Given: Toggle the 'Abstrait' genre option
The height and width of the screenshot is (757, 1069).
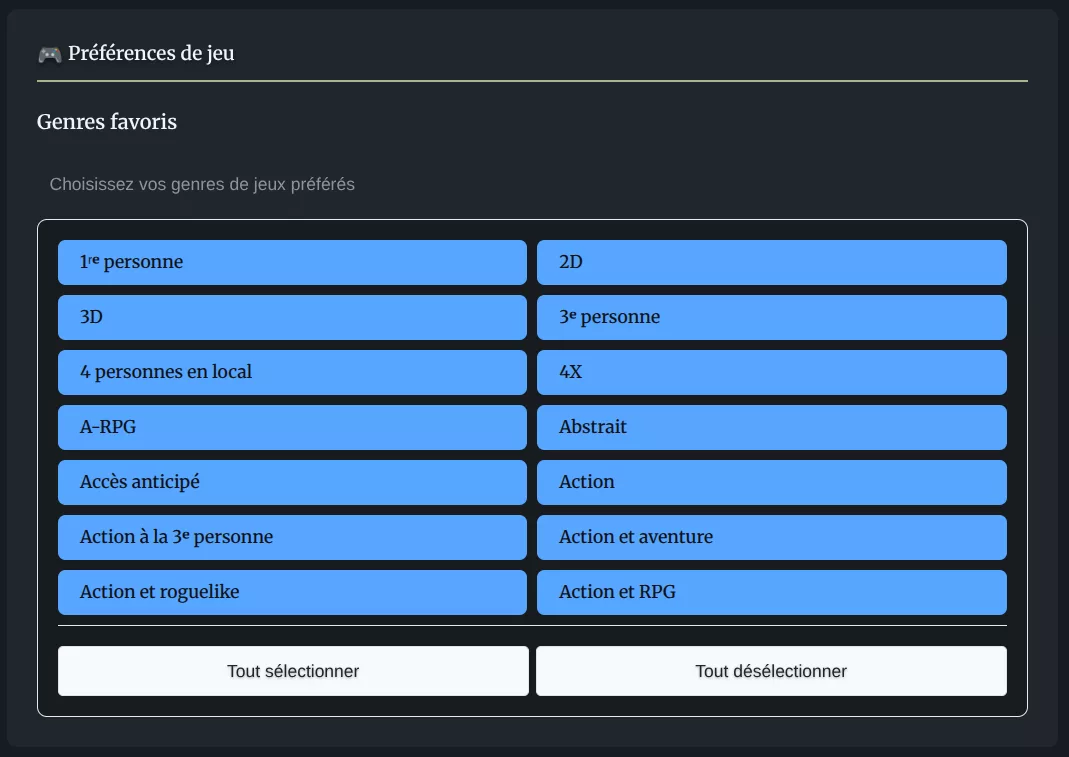Looking at the screenshot, I should point(771,427).
